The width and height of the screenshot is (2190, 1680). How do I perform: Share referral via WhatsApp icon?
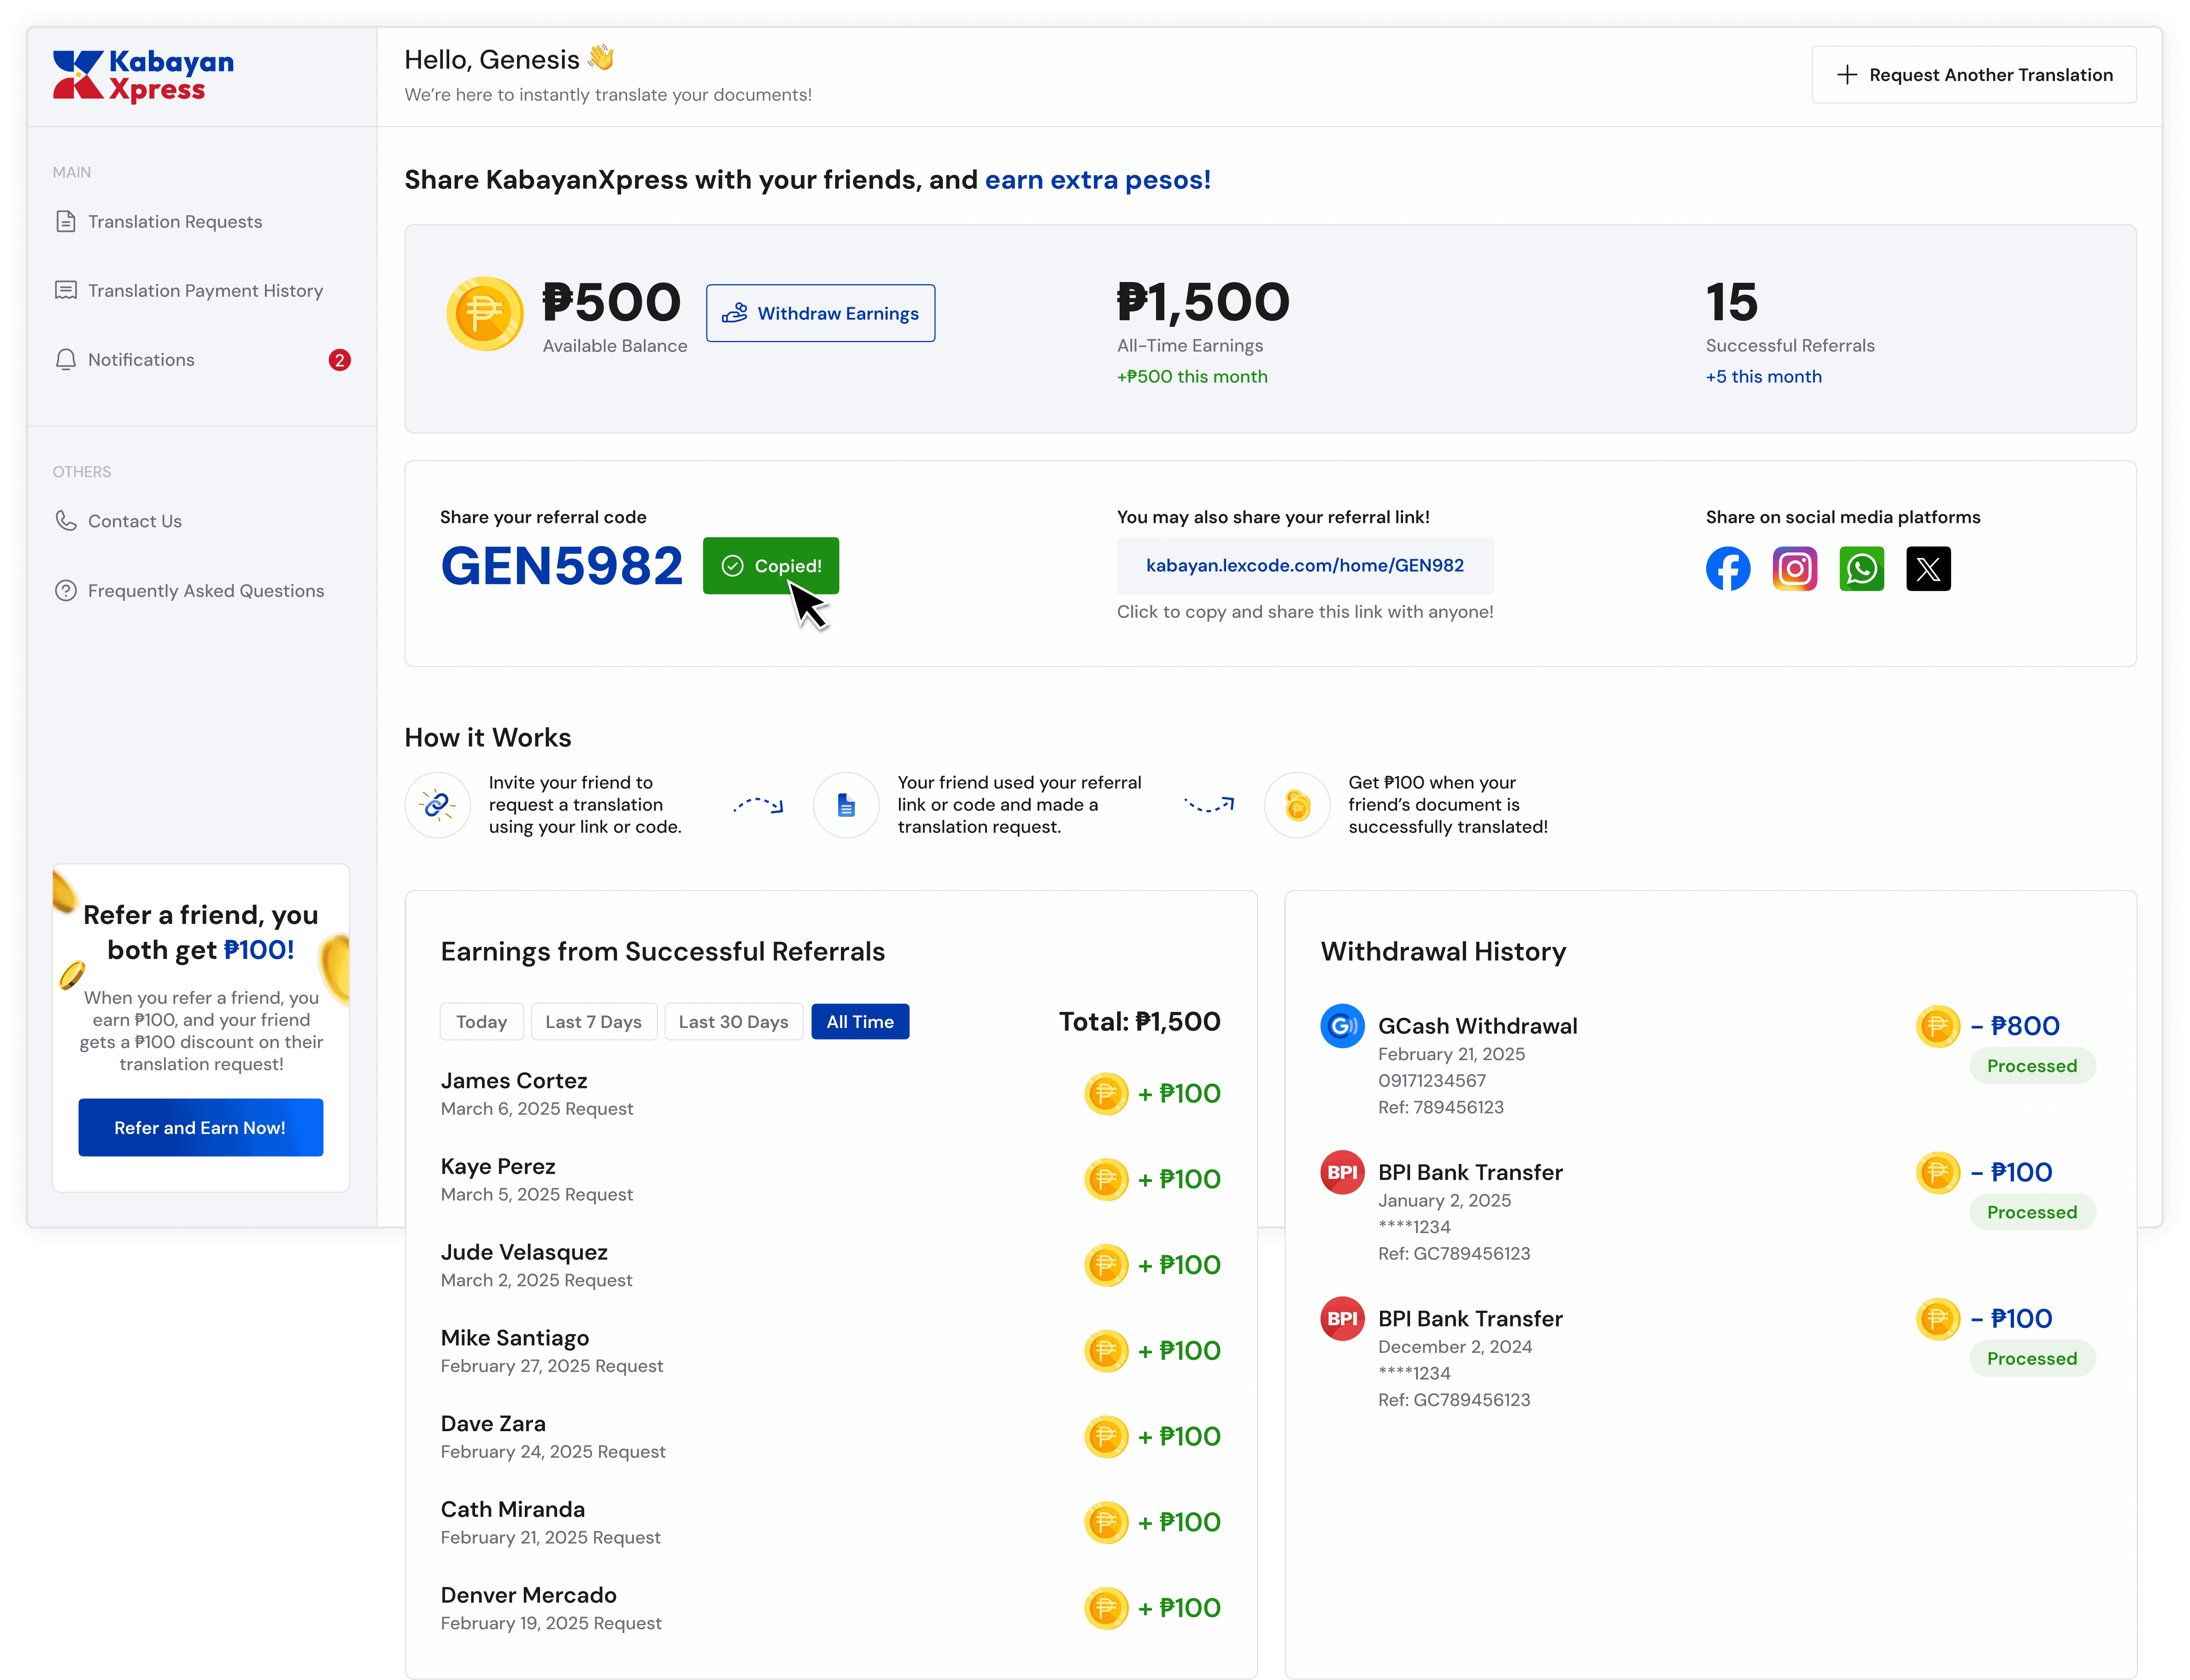tap(1861, 569)
